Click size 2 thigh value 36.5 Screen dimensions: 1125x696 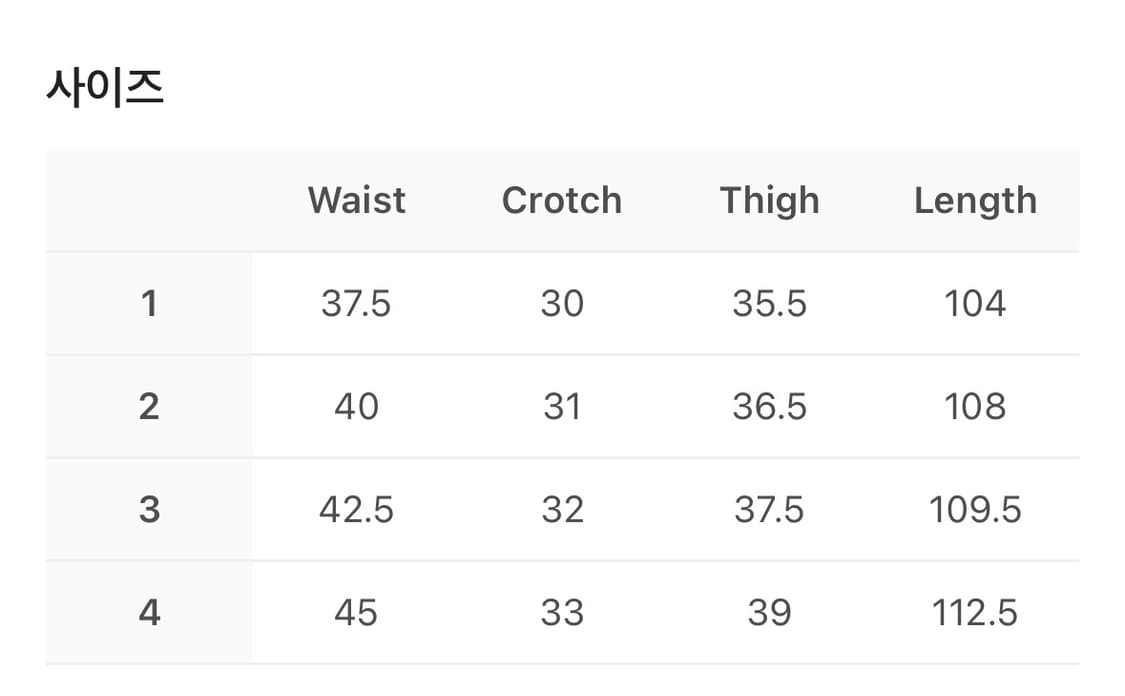769,406
